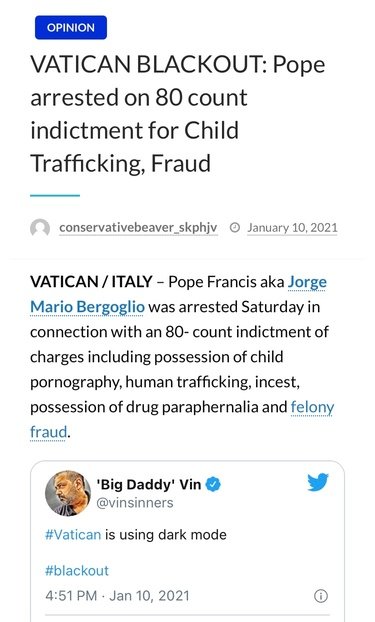This screenshot has height=622, width=375.
Task: Click the Twitter bird logo
Action: pyautogui.click(x=318, y=482)
